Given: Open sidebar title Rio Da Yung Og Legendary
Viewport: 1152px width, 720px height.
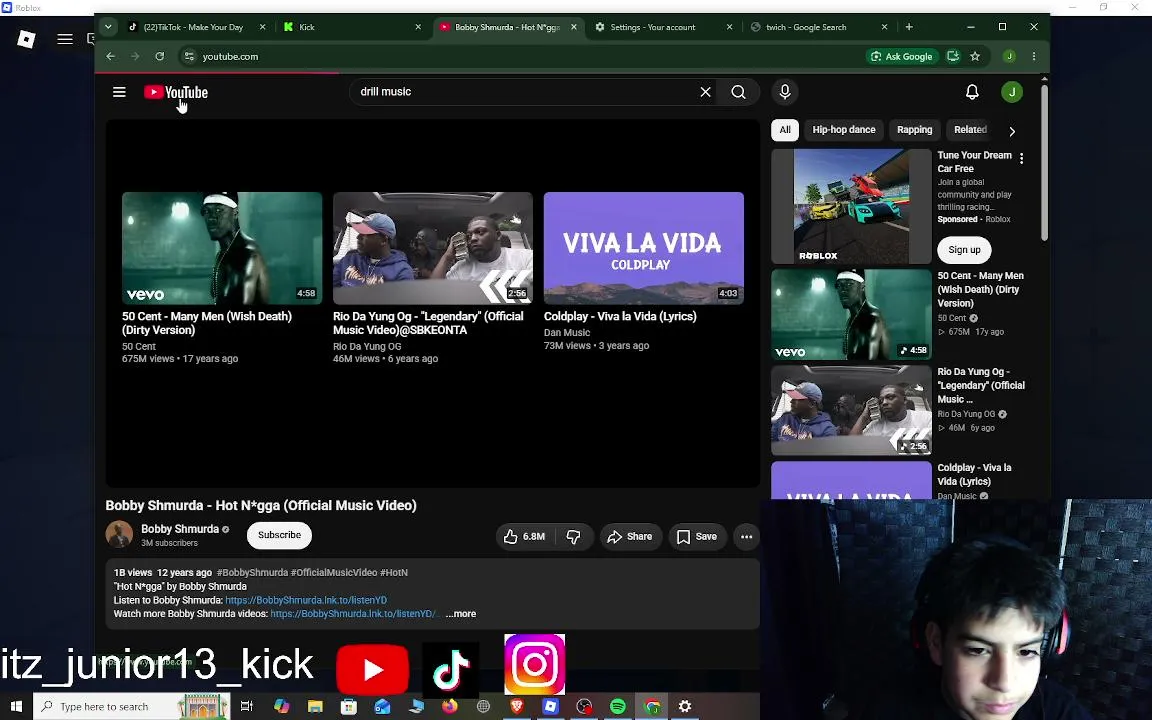Looking at the screenshot, I should click(x=981, y=386).
